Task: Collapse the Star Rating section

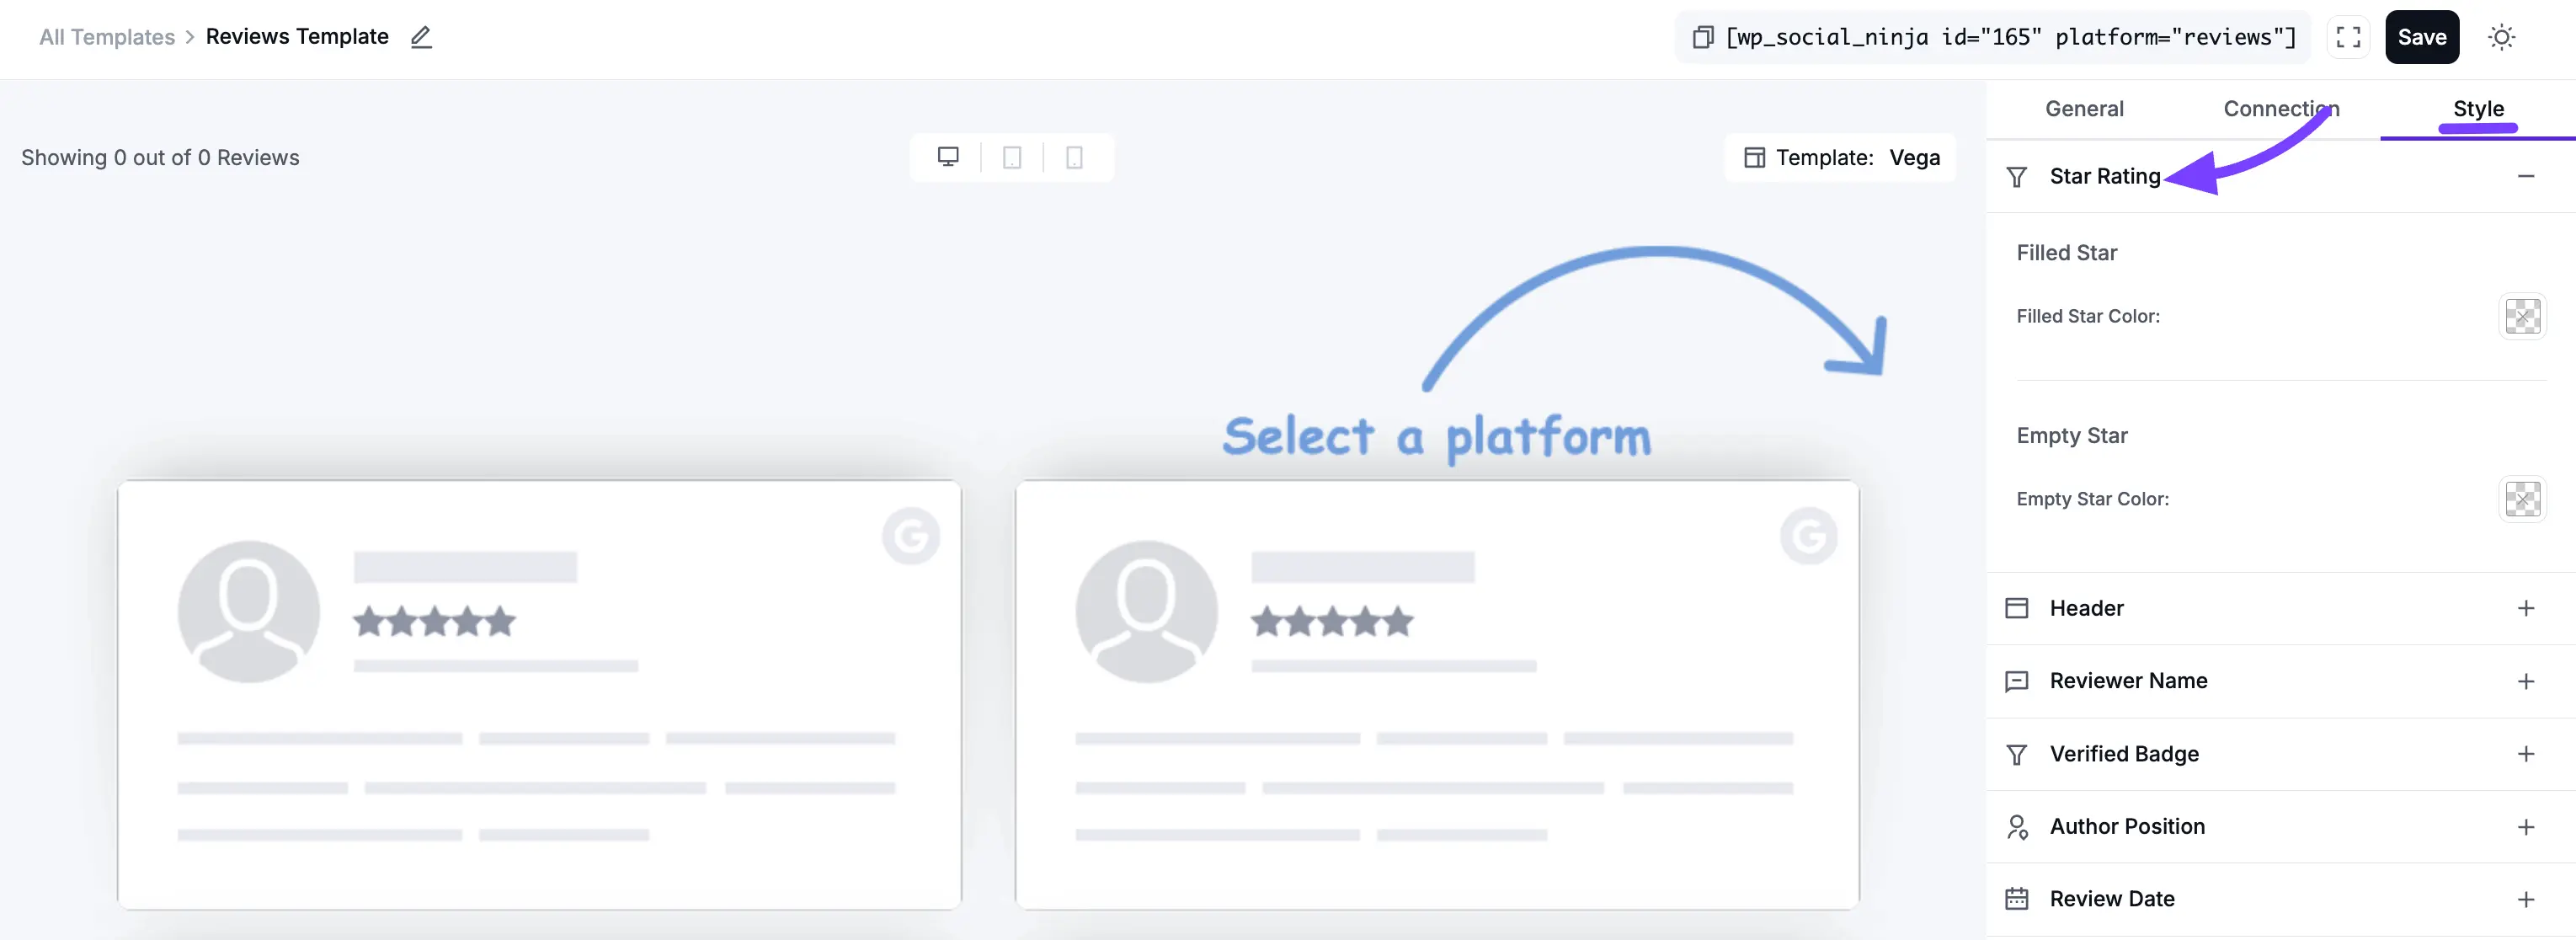Action: click(x=2528, y=176)
